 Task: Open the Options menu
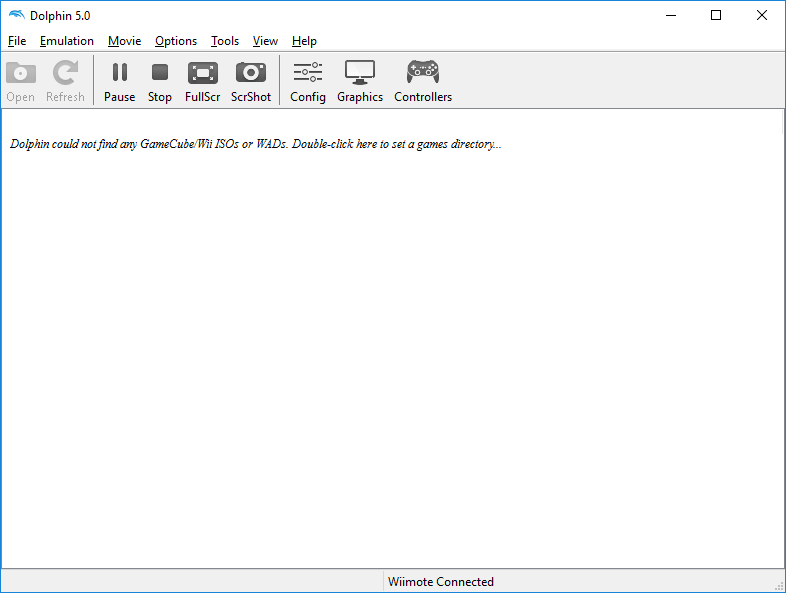click(x=176, y=41)
